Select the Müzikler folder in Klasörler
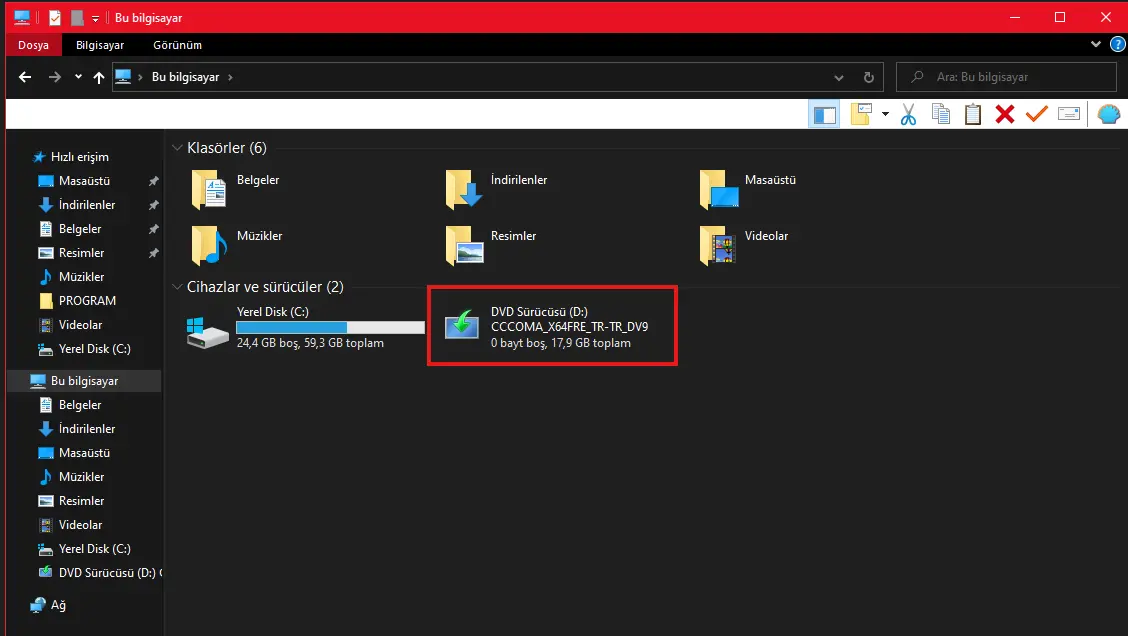This screenshot has width=1128, height=636. 237,245
